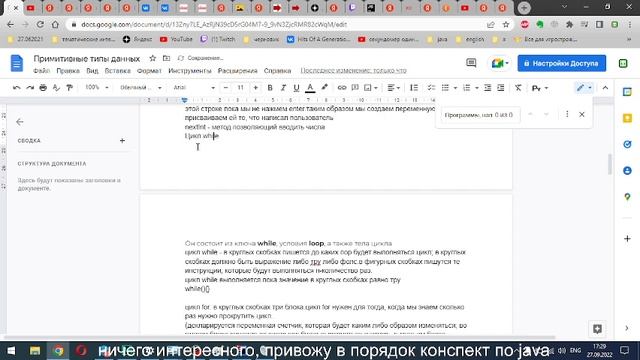Close the document outline with back arrow
Image resolution: width=640 pixels, height=360 pixels.
tap(20, 122)
